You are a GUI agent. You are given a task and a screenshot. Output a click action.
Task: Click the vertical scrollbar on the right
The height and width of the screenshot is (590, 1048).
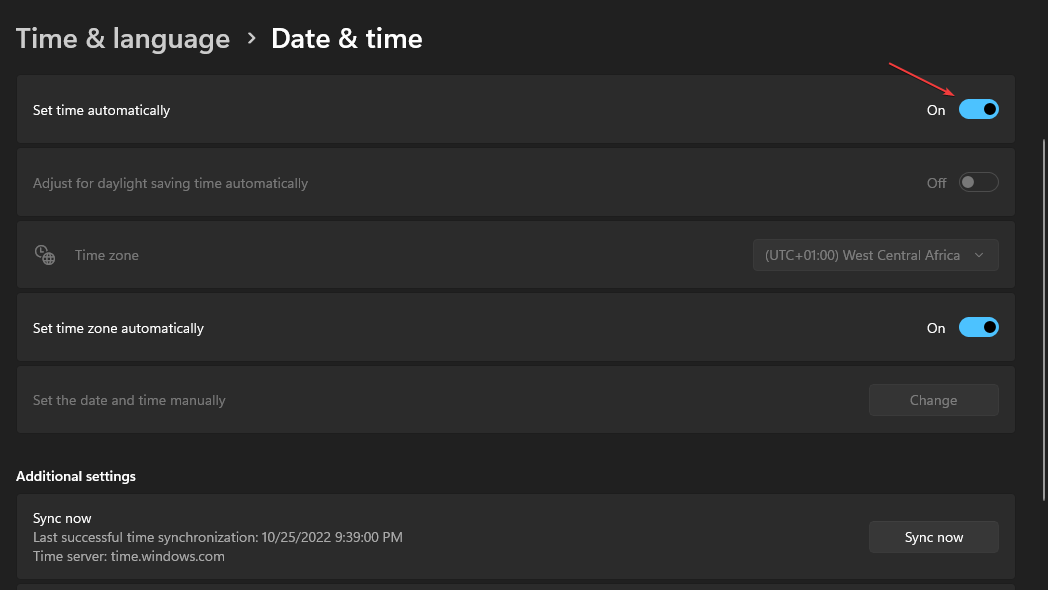click(1044, 319)
